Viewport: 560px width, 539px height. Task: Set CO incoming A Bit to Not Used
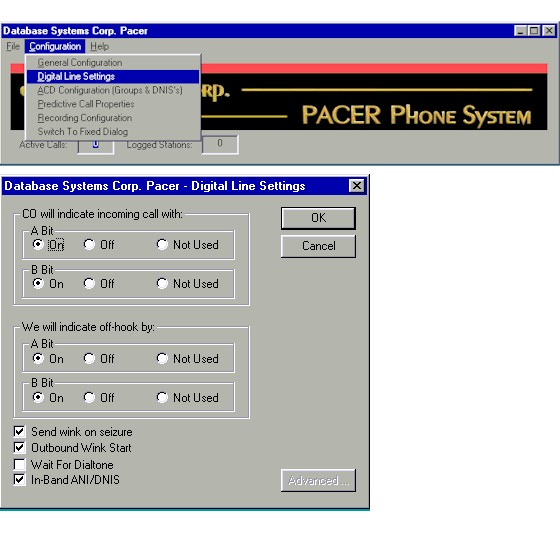click(x=188, y=245)
